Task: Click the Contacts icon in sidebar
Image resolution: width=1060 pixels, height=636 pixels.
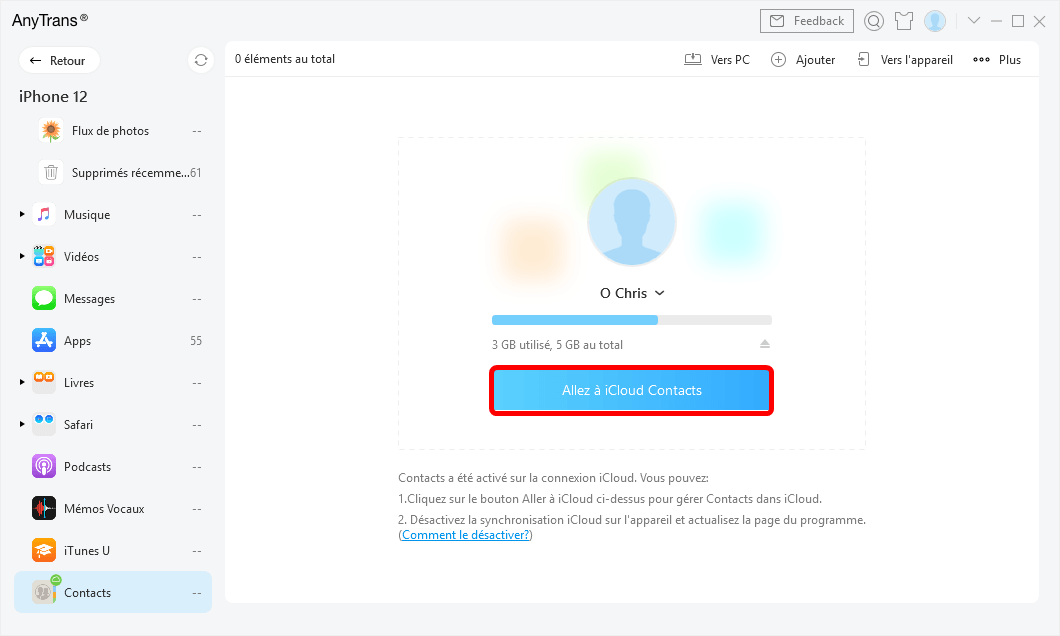Action: click(44, 593)
